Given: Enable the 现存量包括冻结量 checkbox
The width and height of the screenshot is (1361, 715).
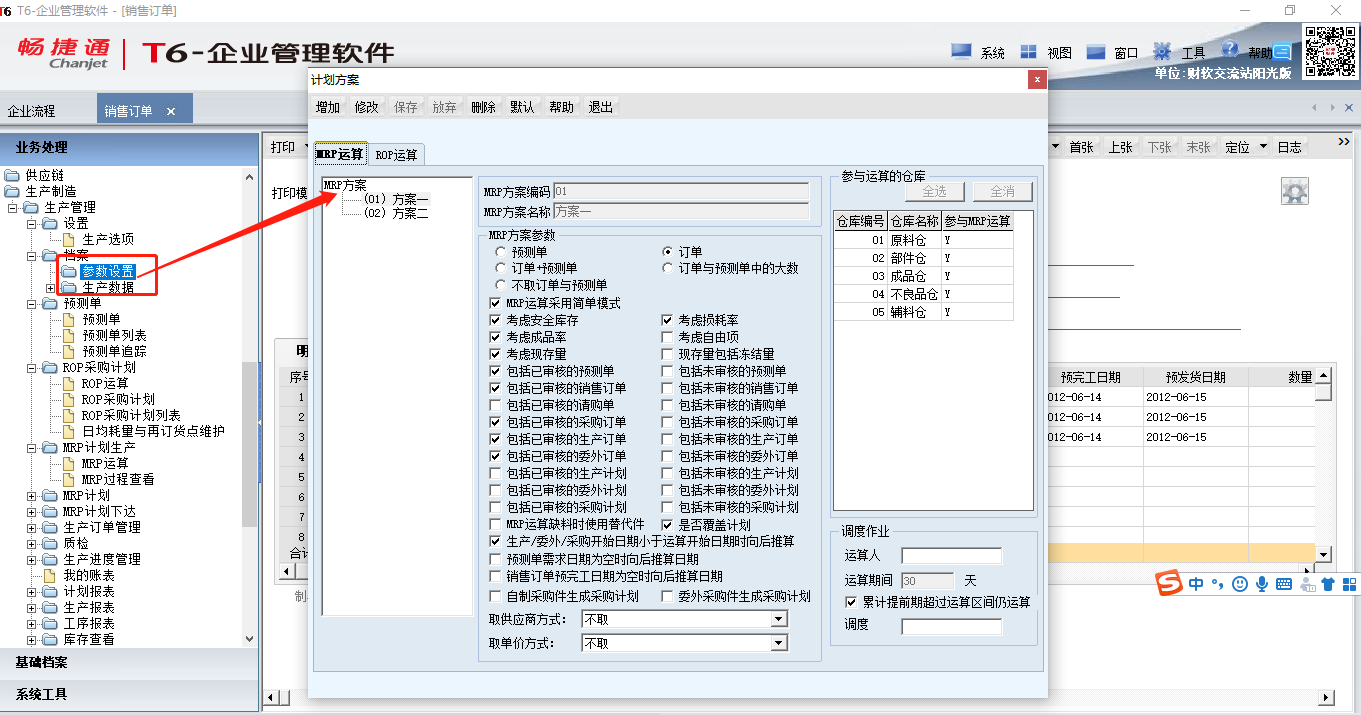Looking at the screenshot, I should tap(668, 354).
